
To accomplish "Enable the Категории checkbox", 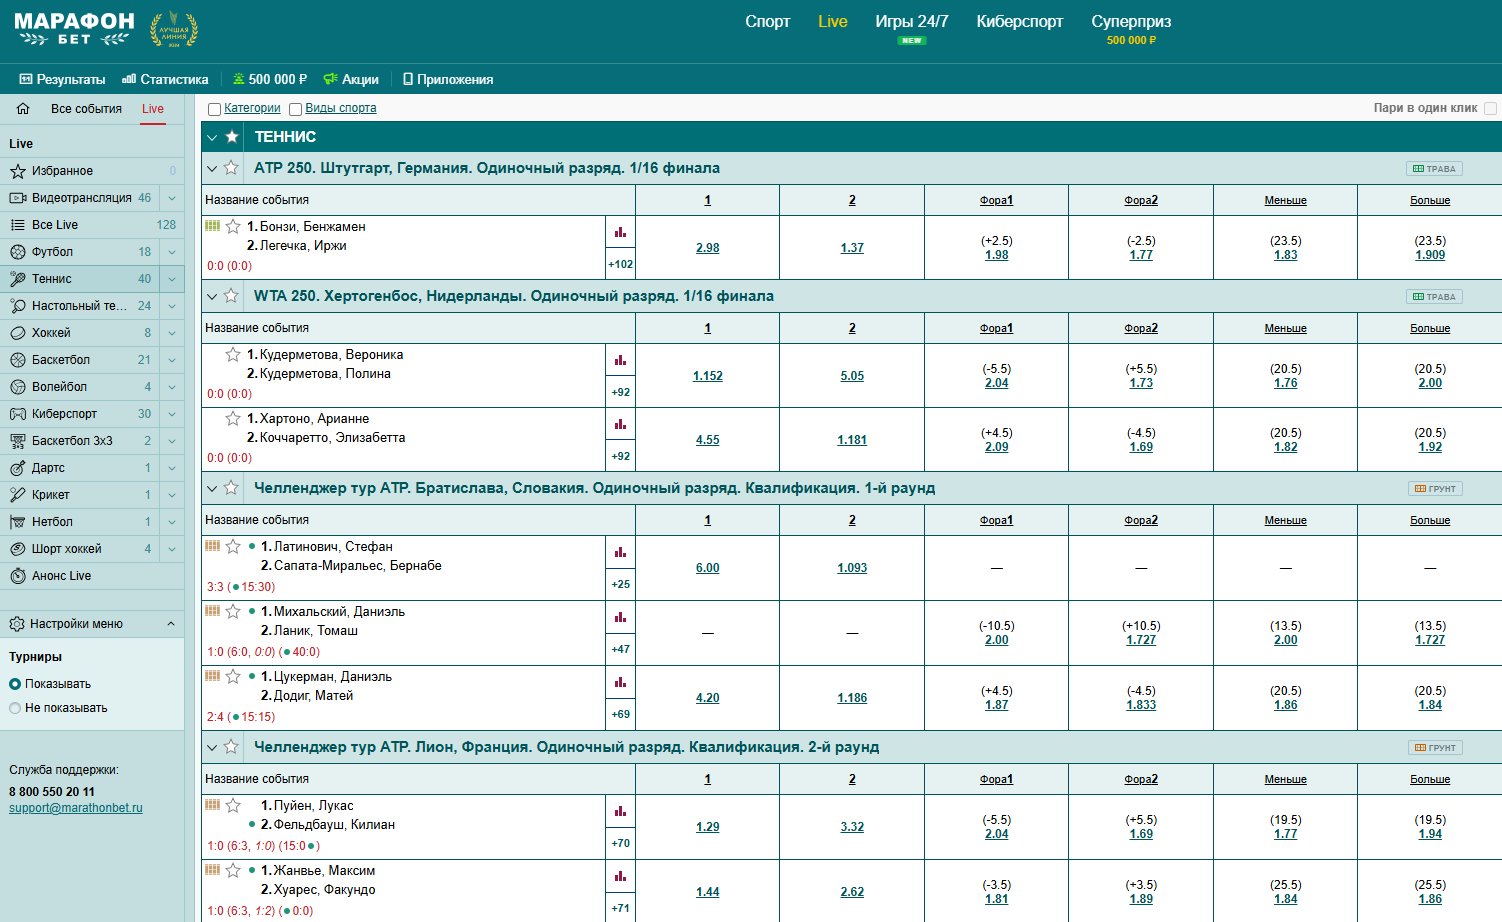I will coord(214,109).
